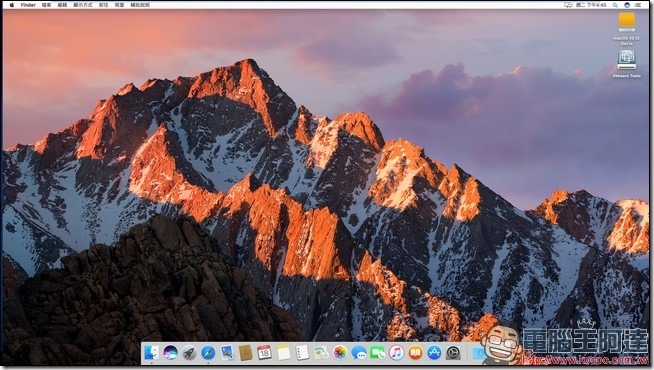
Task: Open the 檔案 menu
Action: click(46, 5)
